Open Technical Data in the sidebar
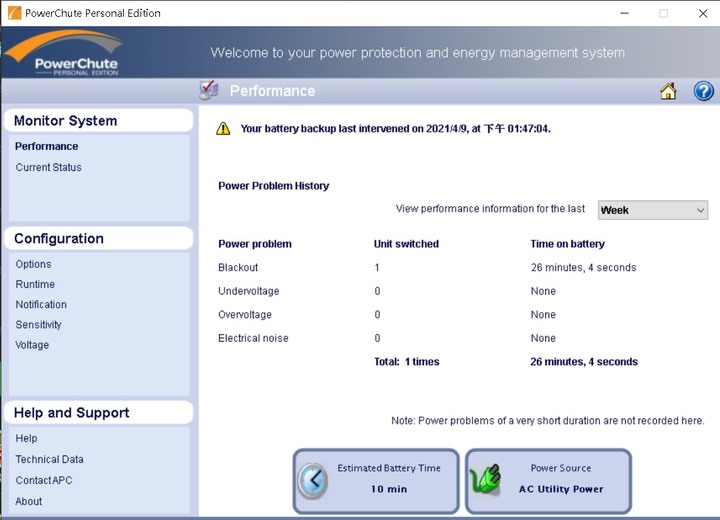Image resolution: width=720 pixels, height=520 pixels. pyautogui.click(x=50, y=459)
